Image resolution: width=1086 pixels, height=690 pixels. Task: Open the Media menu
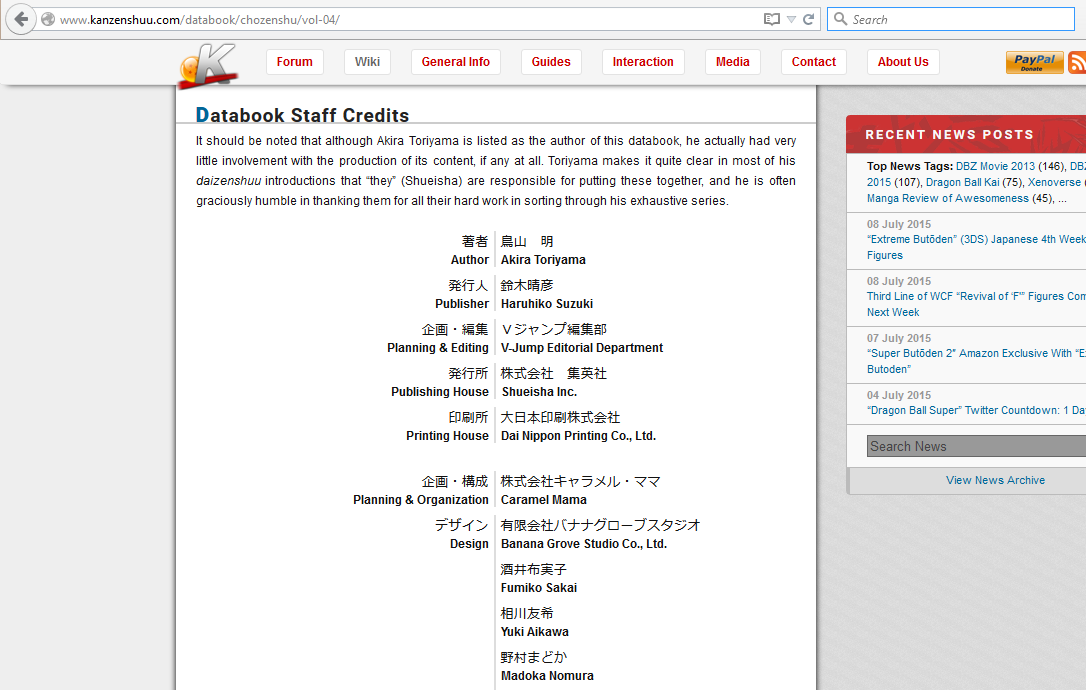[x=733, y=62]
